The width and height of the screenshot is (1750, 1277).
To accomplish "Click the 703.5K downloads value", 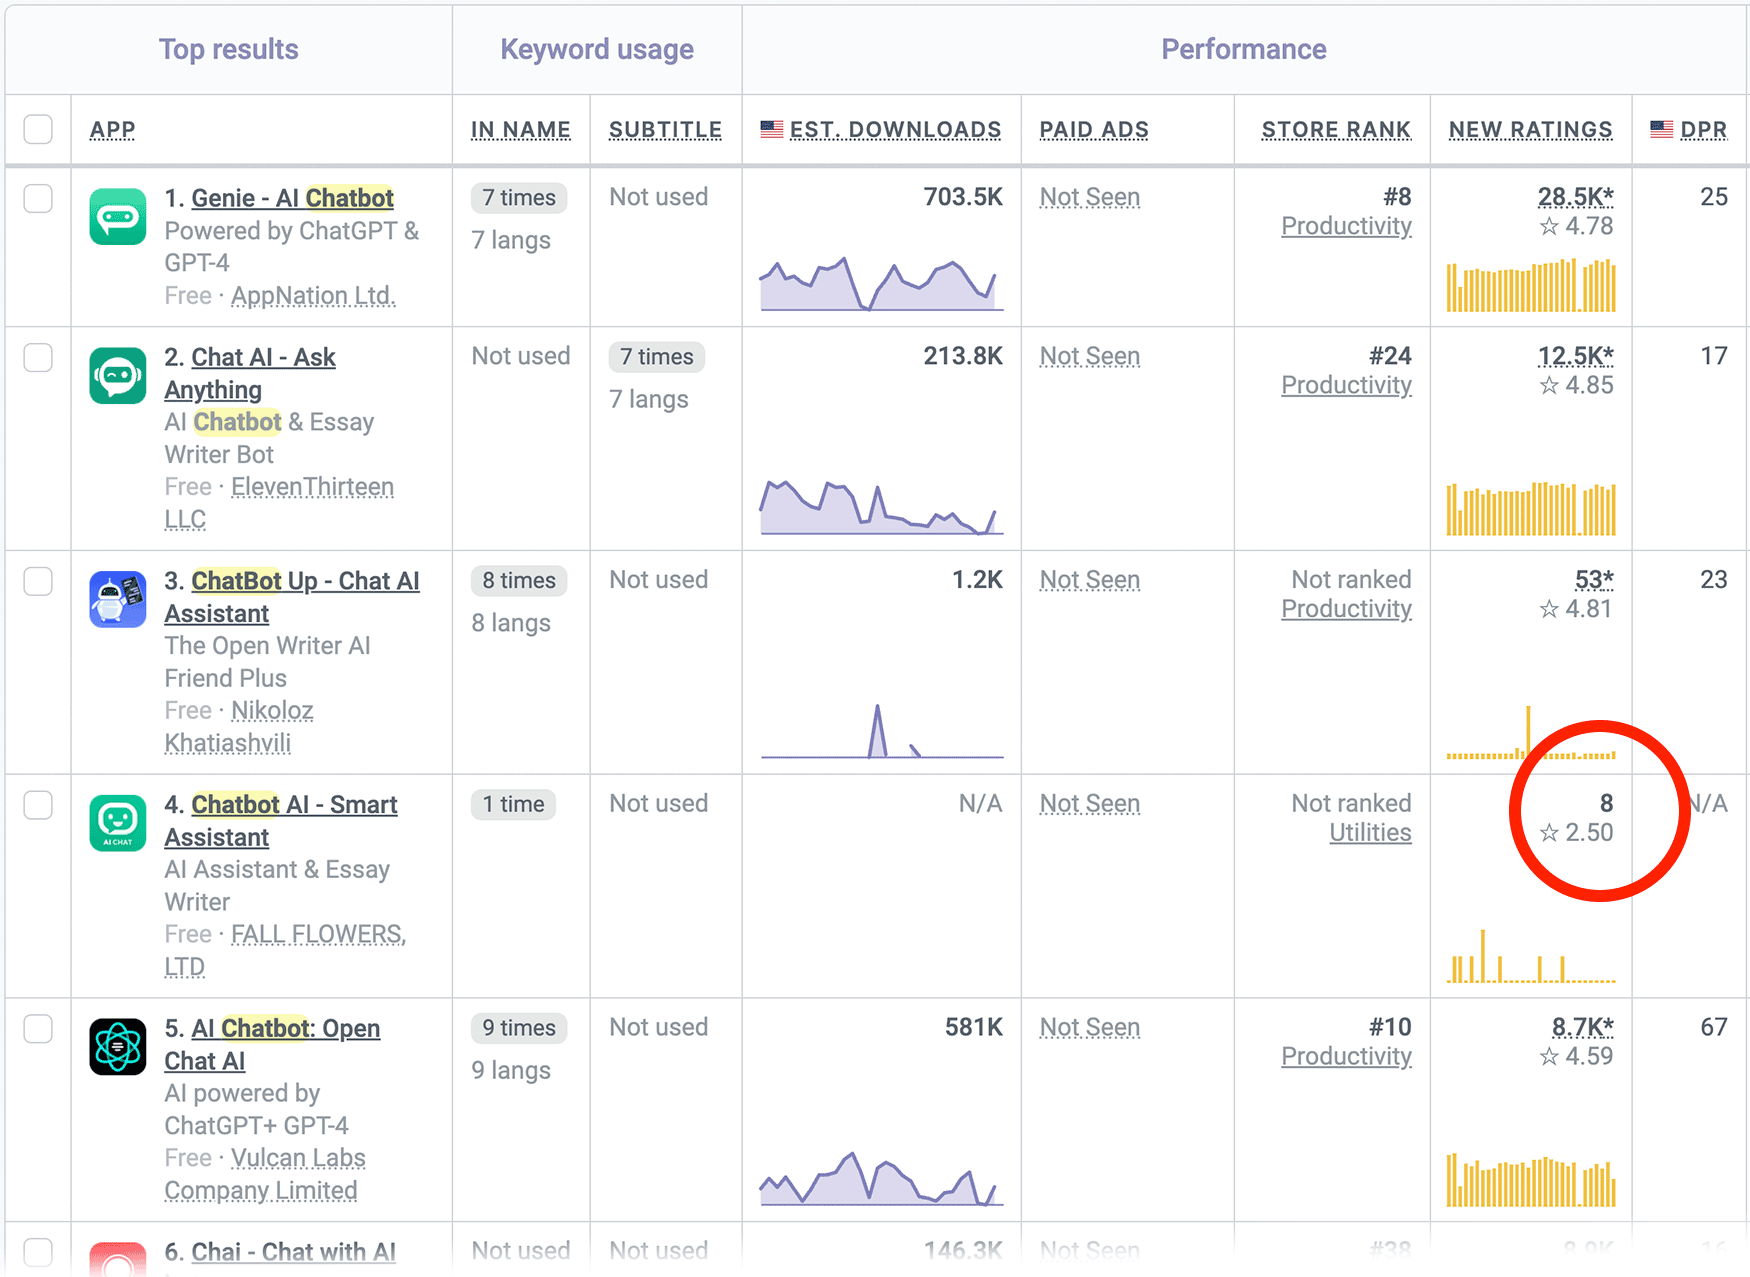I will coord(963,198).
